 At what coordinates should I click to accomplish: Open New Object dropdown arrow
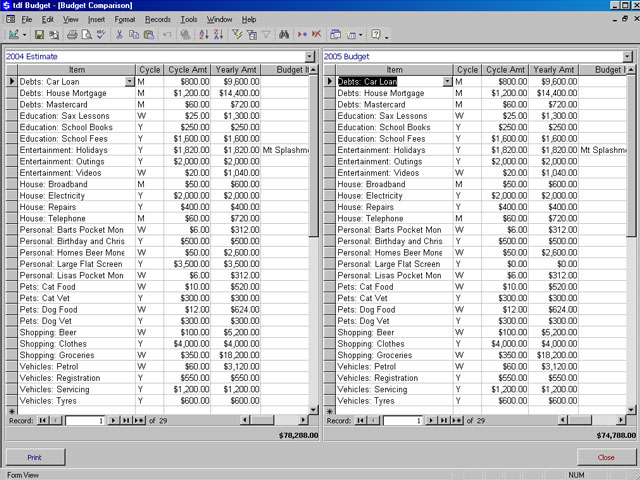pyautogui.click(x=360, y=35)
